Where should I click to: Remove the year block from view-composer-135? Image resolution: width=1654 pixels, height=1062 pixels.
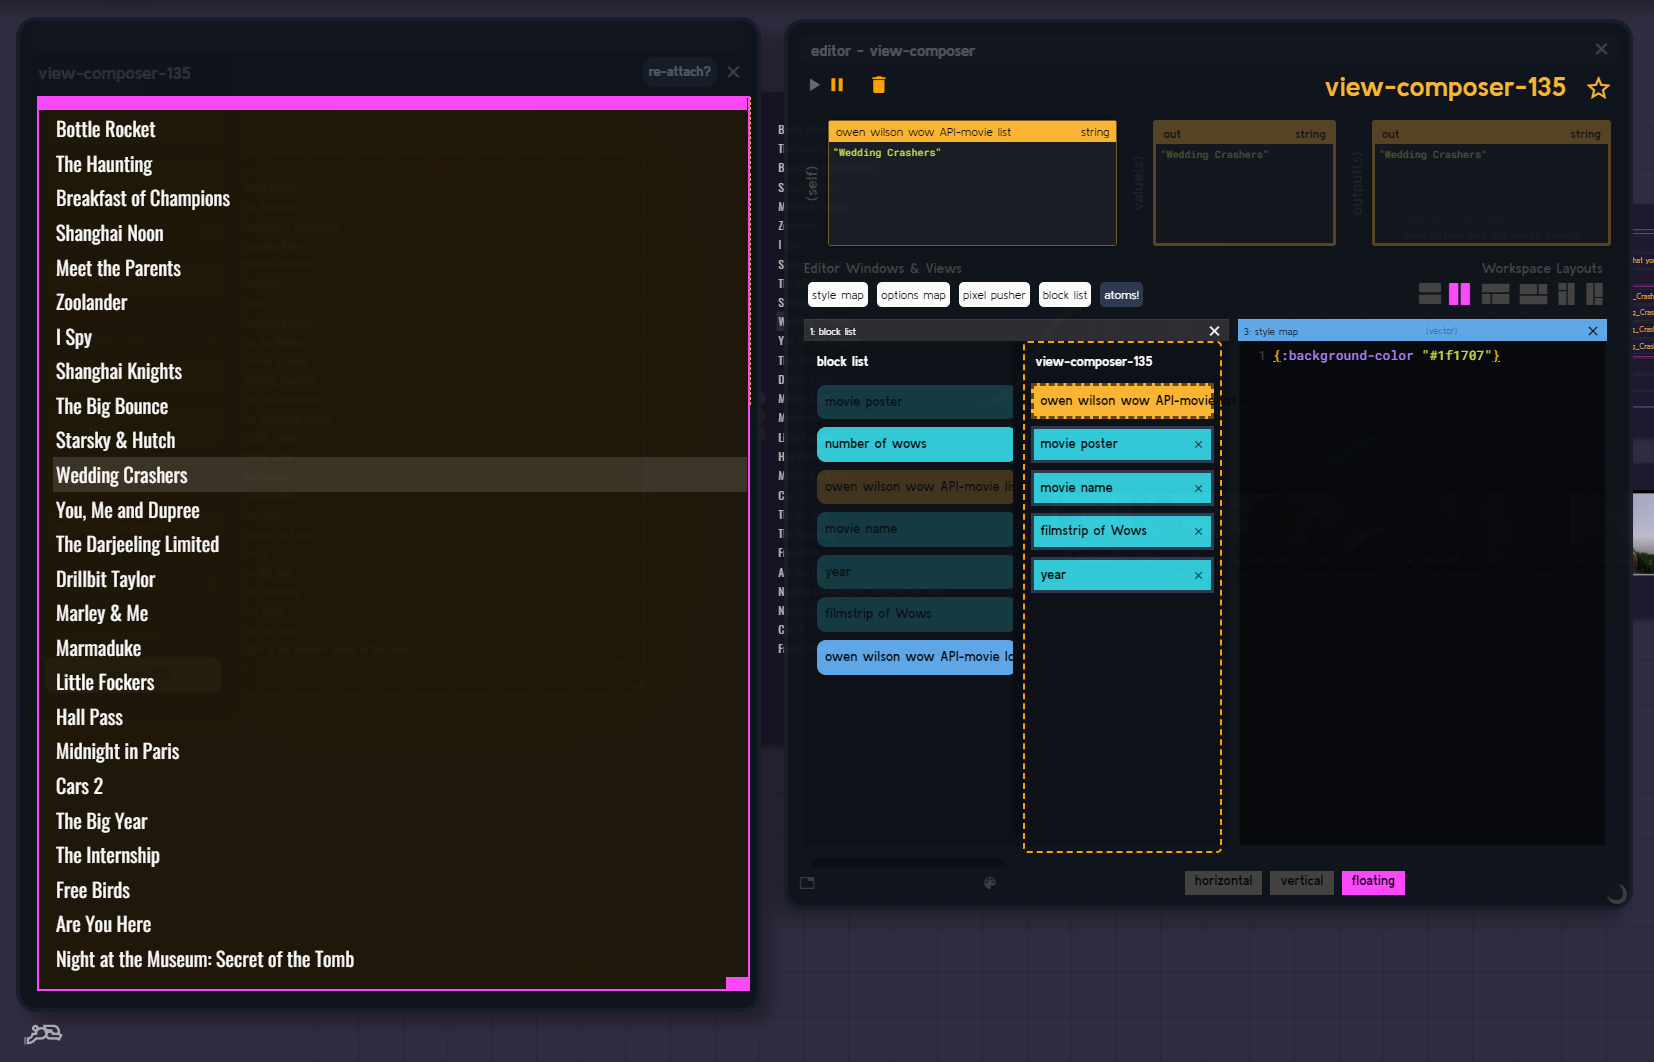[x=1198, y=575]
